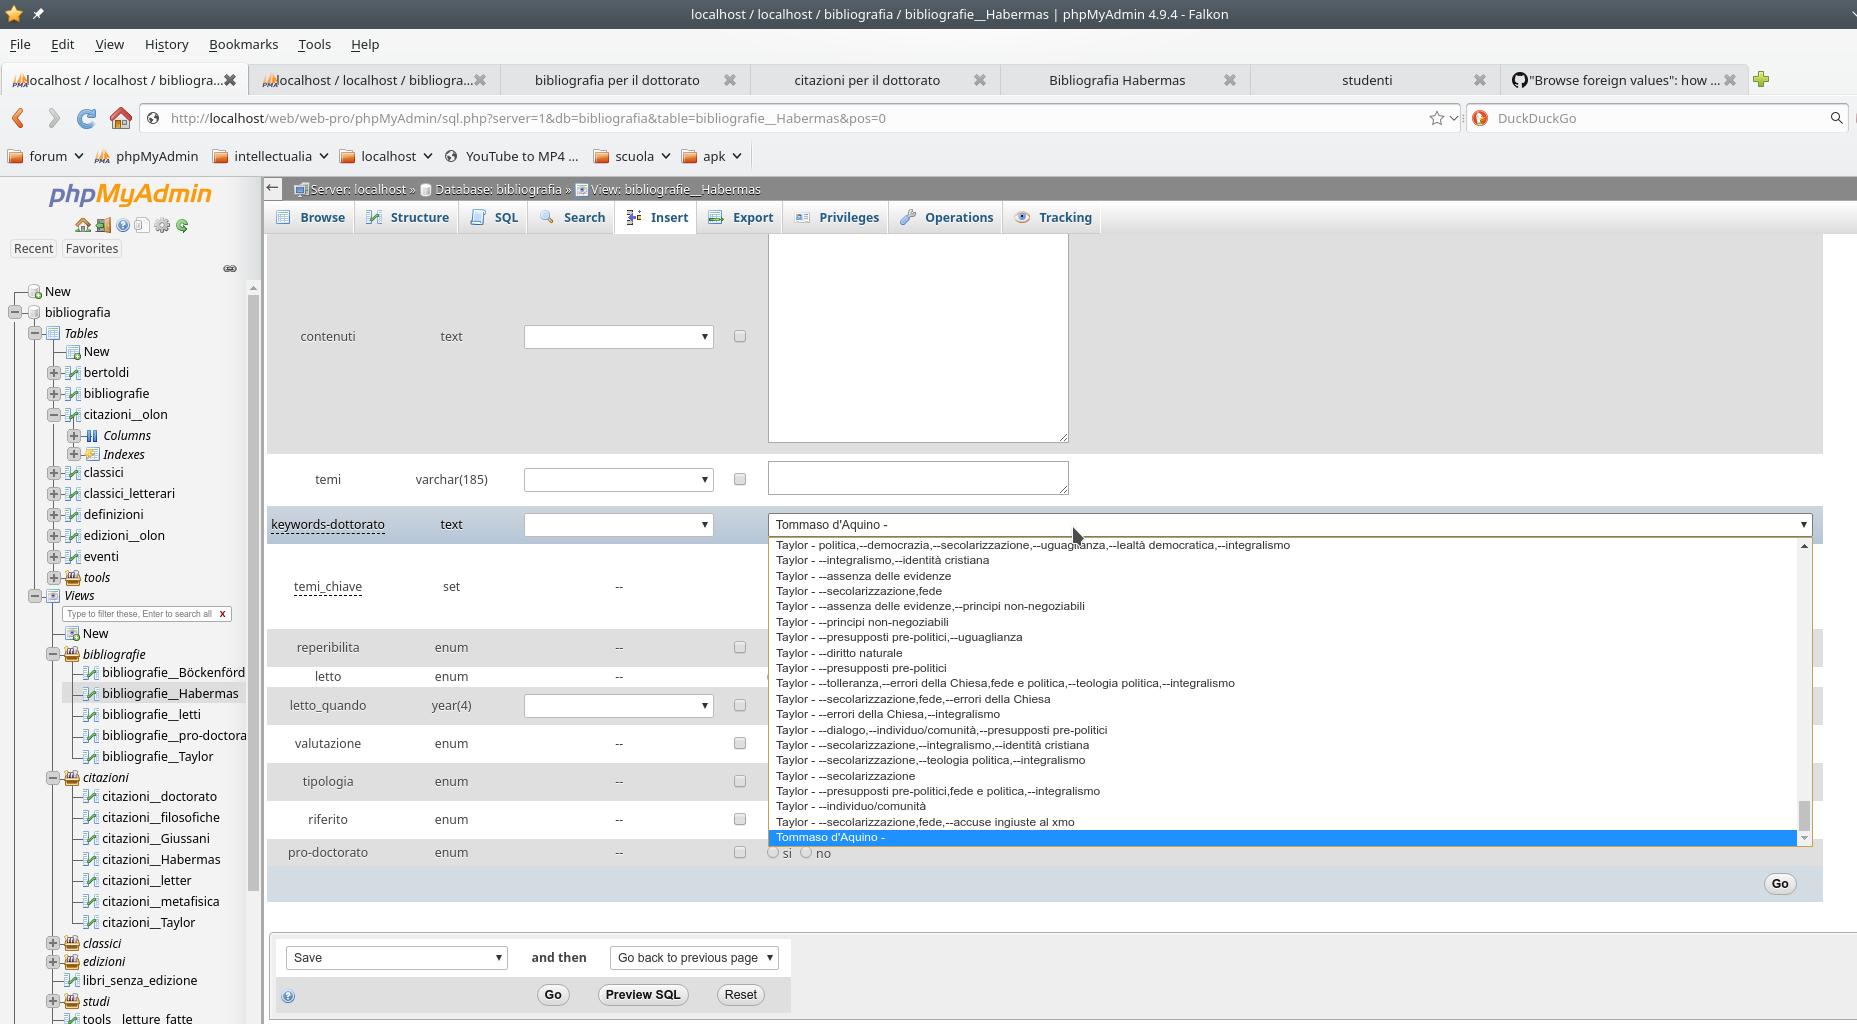The width and height of the screenshot is (1857, 1024).
Task: Open the phpMyAdmin home page icon
Action: [83, 225]
